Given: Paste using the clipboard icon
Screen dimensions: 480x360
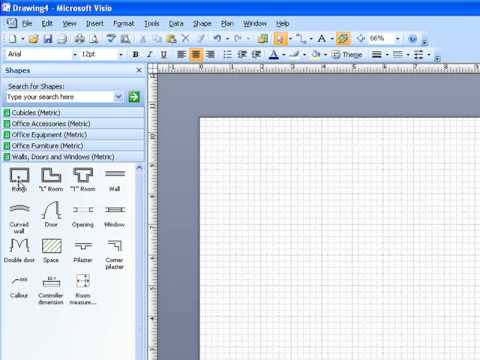Looking at the screenshot, I should (171, 39).
